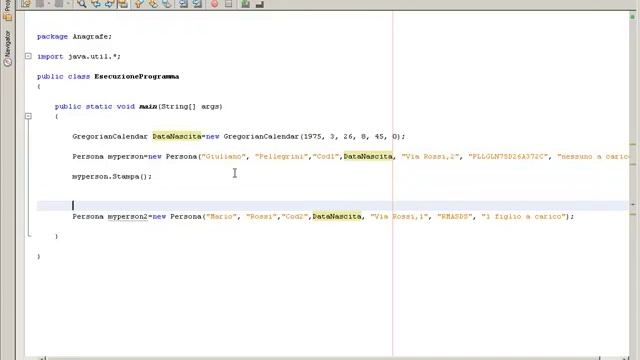Viewport: 640px width, 360px height.
Task: Click the Comment lines toolbar icon
Action: coord(245,4)
